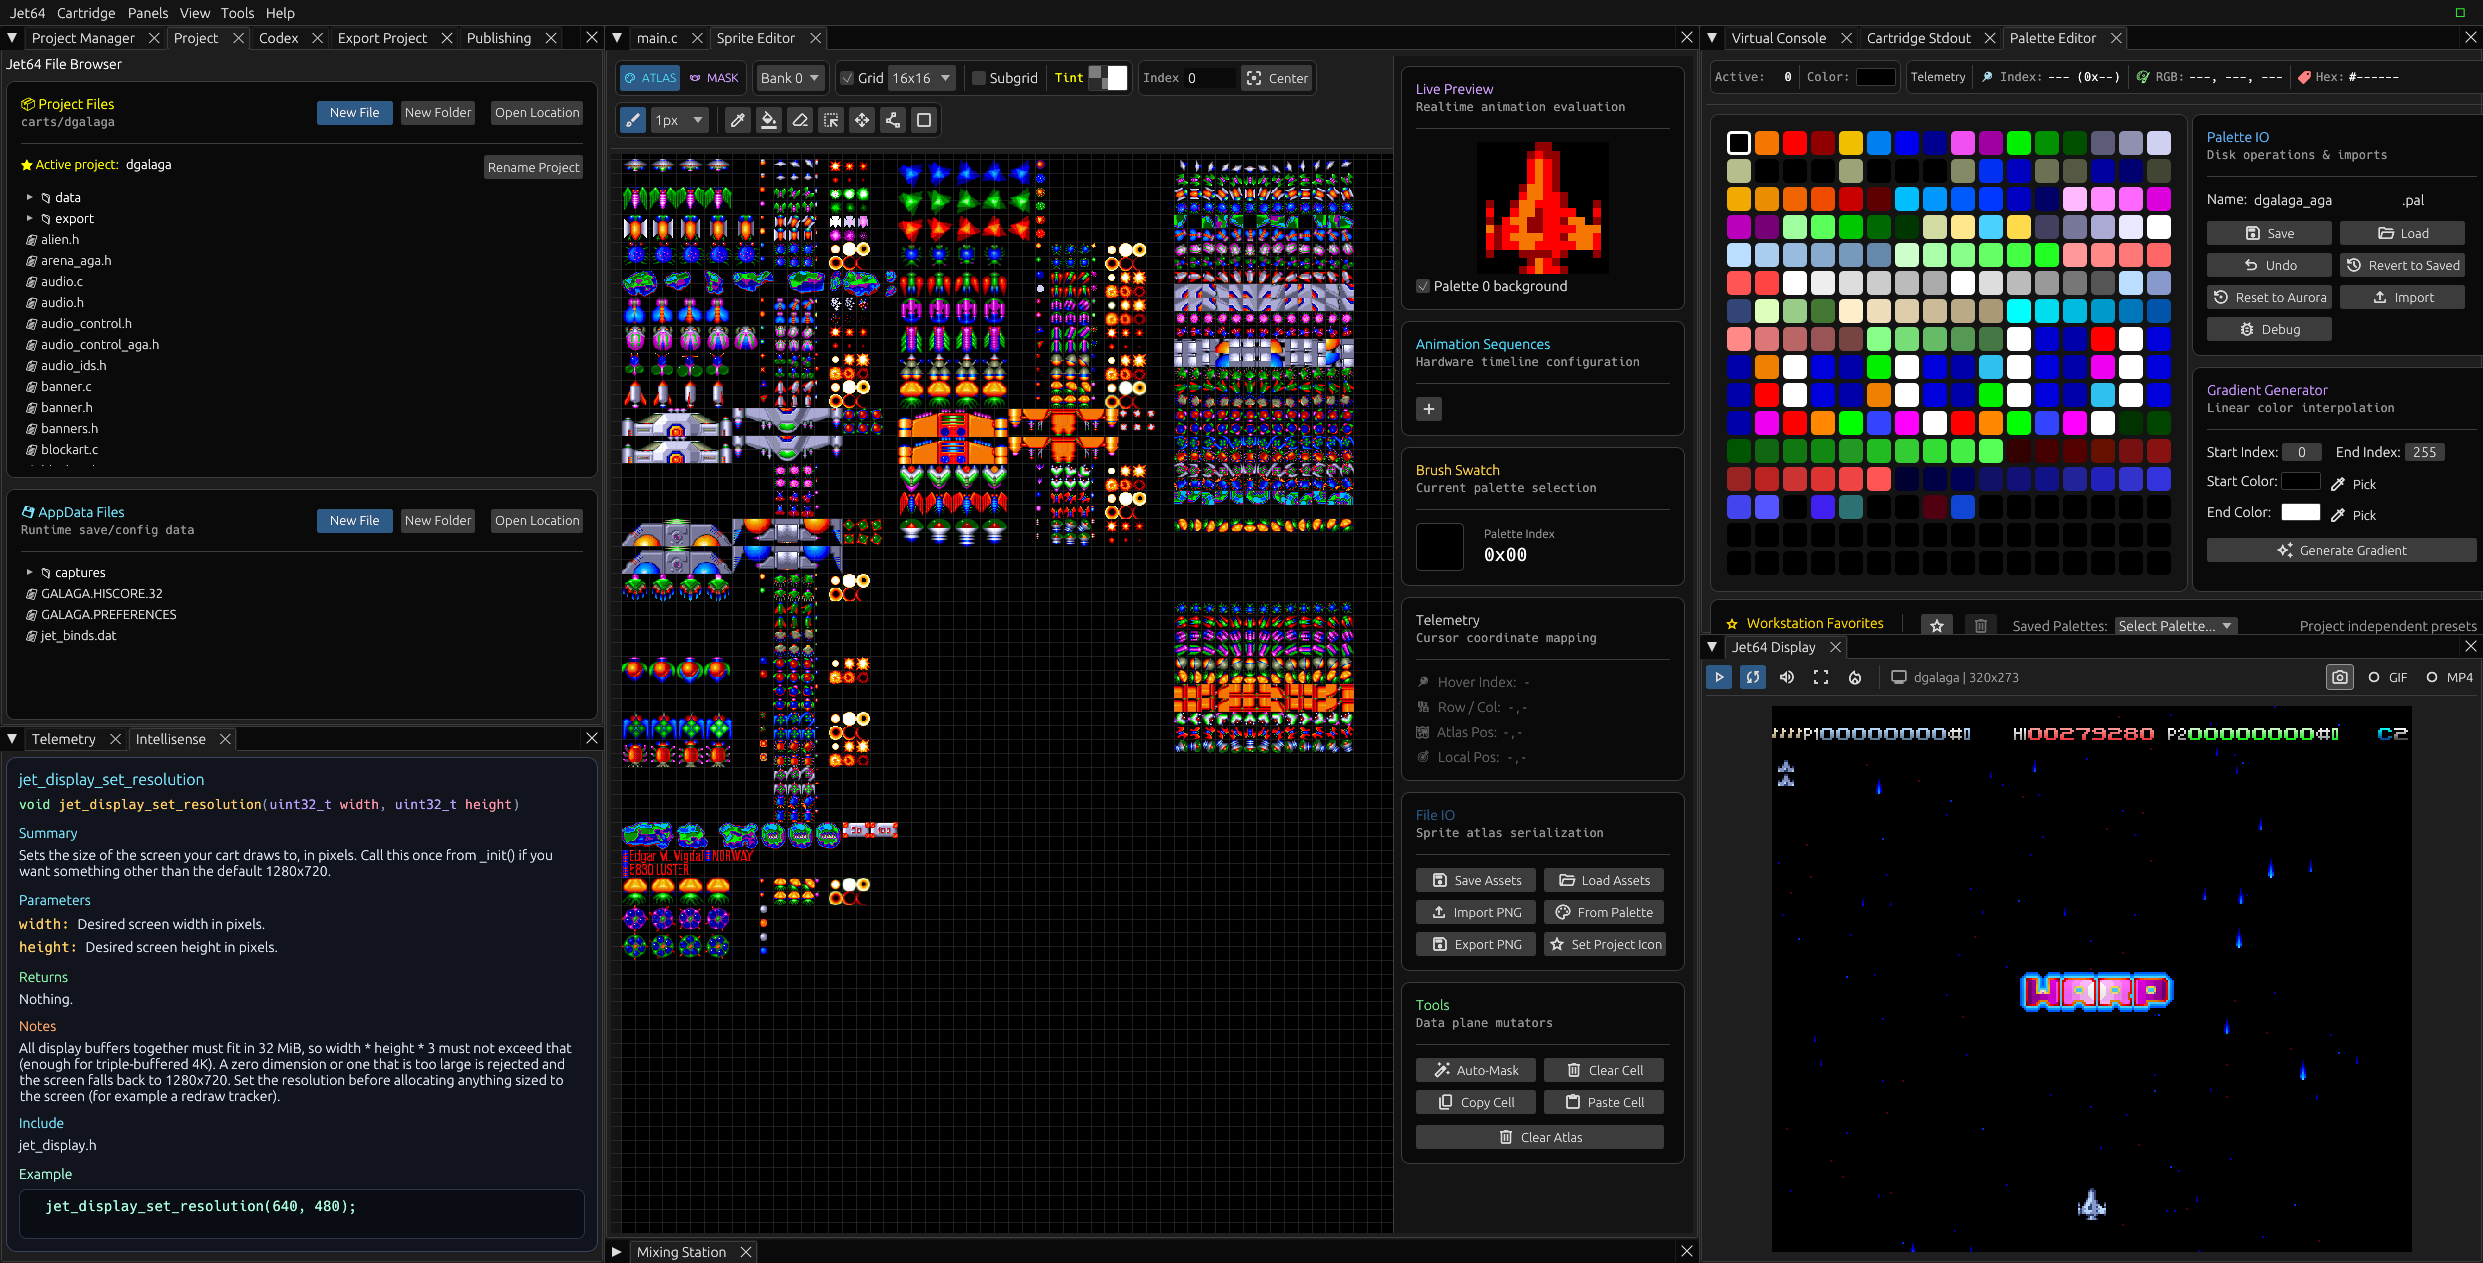2483x1263 pixels.
Task: Expand the data folder in Project Files
Action: (x=30, y=198)
